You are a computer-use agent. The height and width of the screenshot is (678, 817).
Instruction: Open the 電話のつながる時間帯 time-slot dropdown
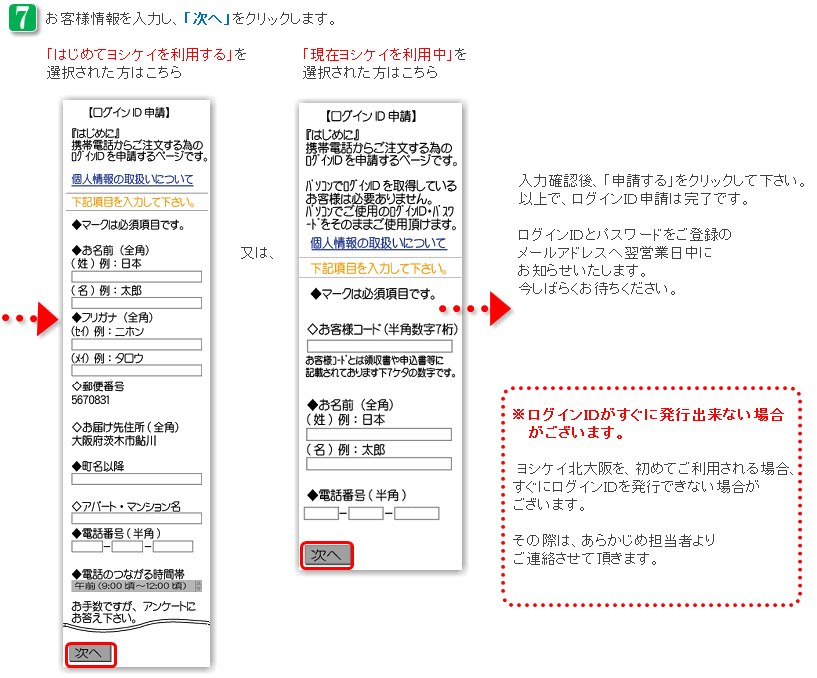137,586
